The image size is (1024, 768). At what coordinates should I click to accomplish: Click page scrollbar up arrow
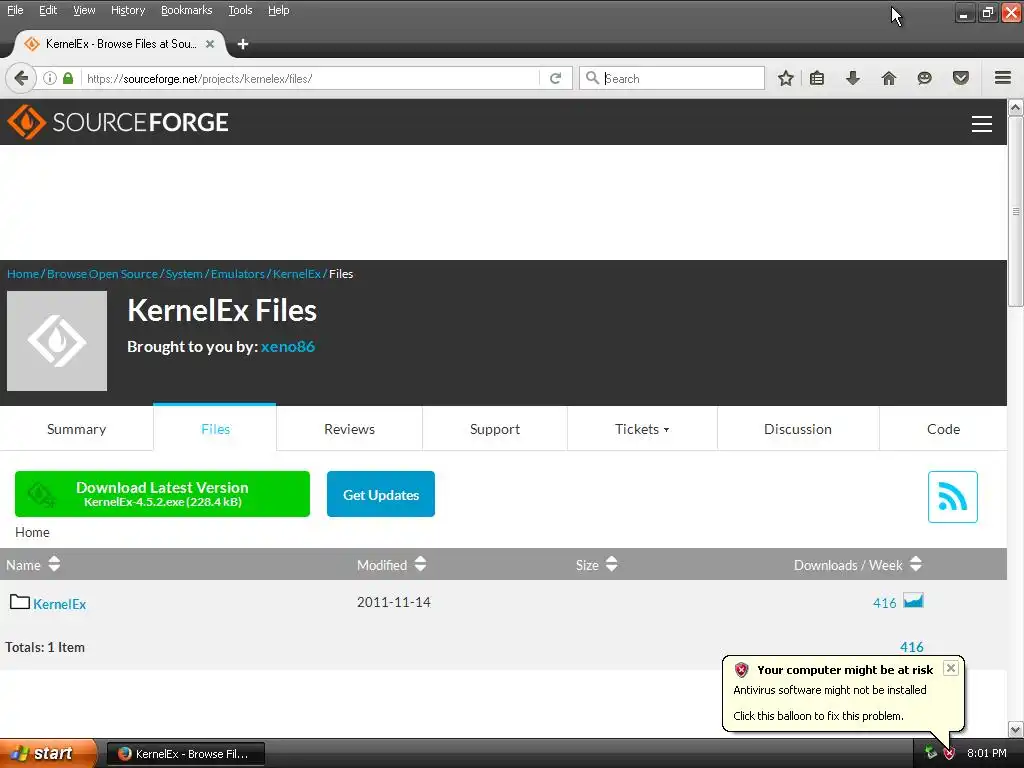1016,107
